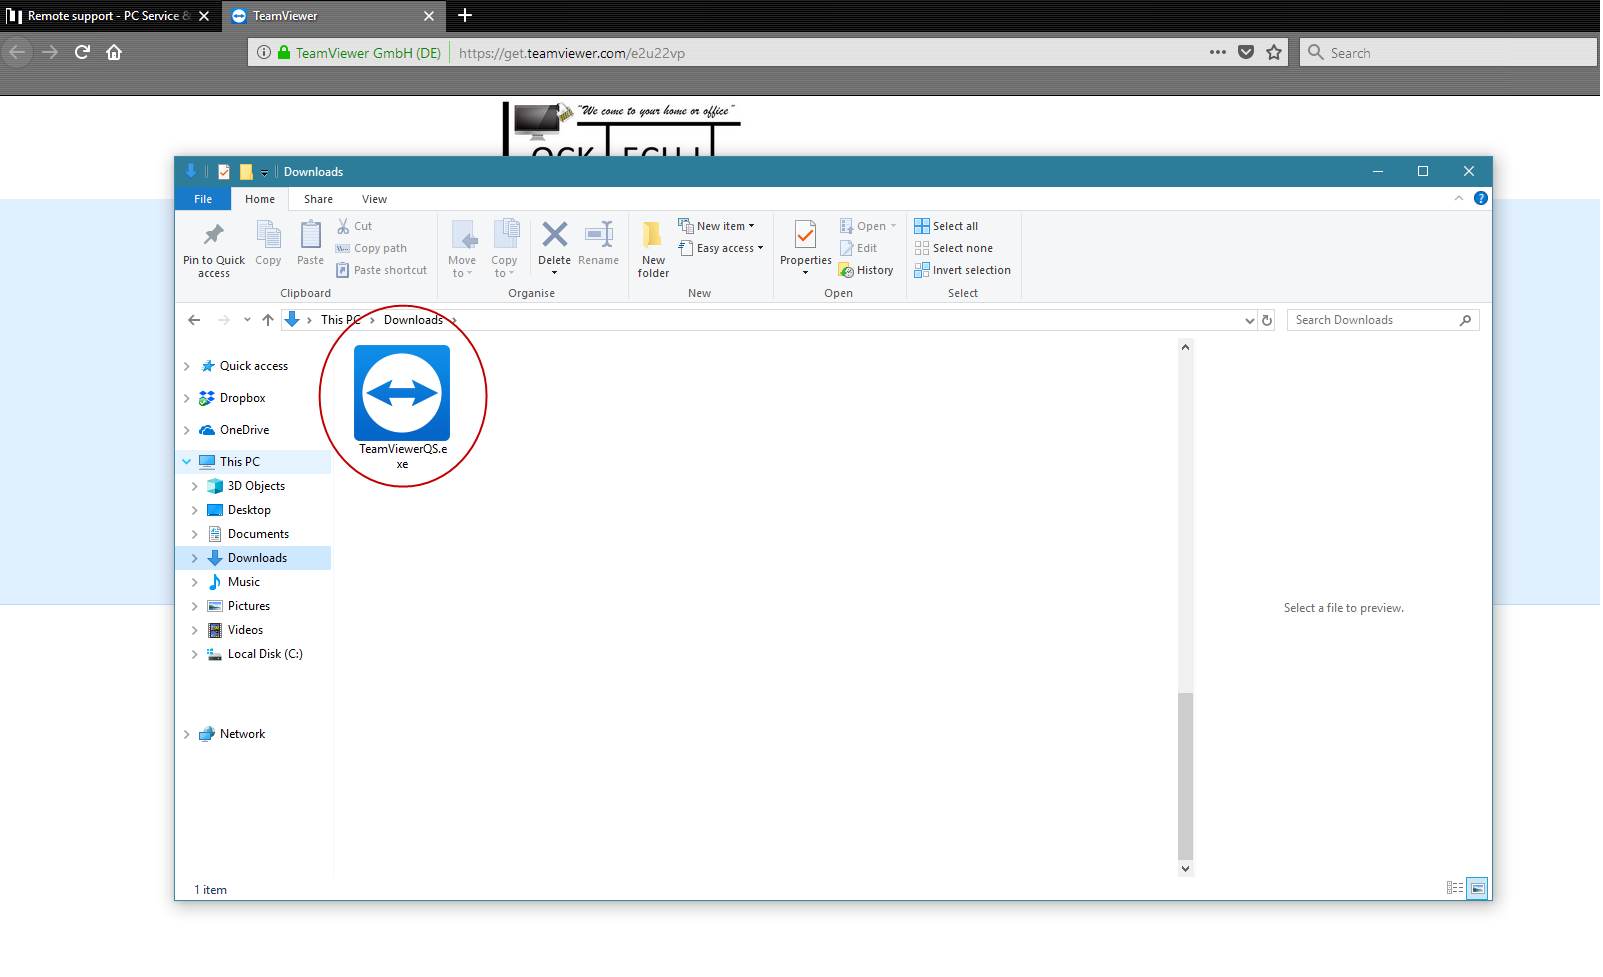Open Explorer Help question mark icon
This screenshot has height=977, width=1603.
[1481, 198]
